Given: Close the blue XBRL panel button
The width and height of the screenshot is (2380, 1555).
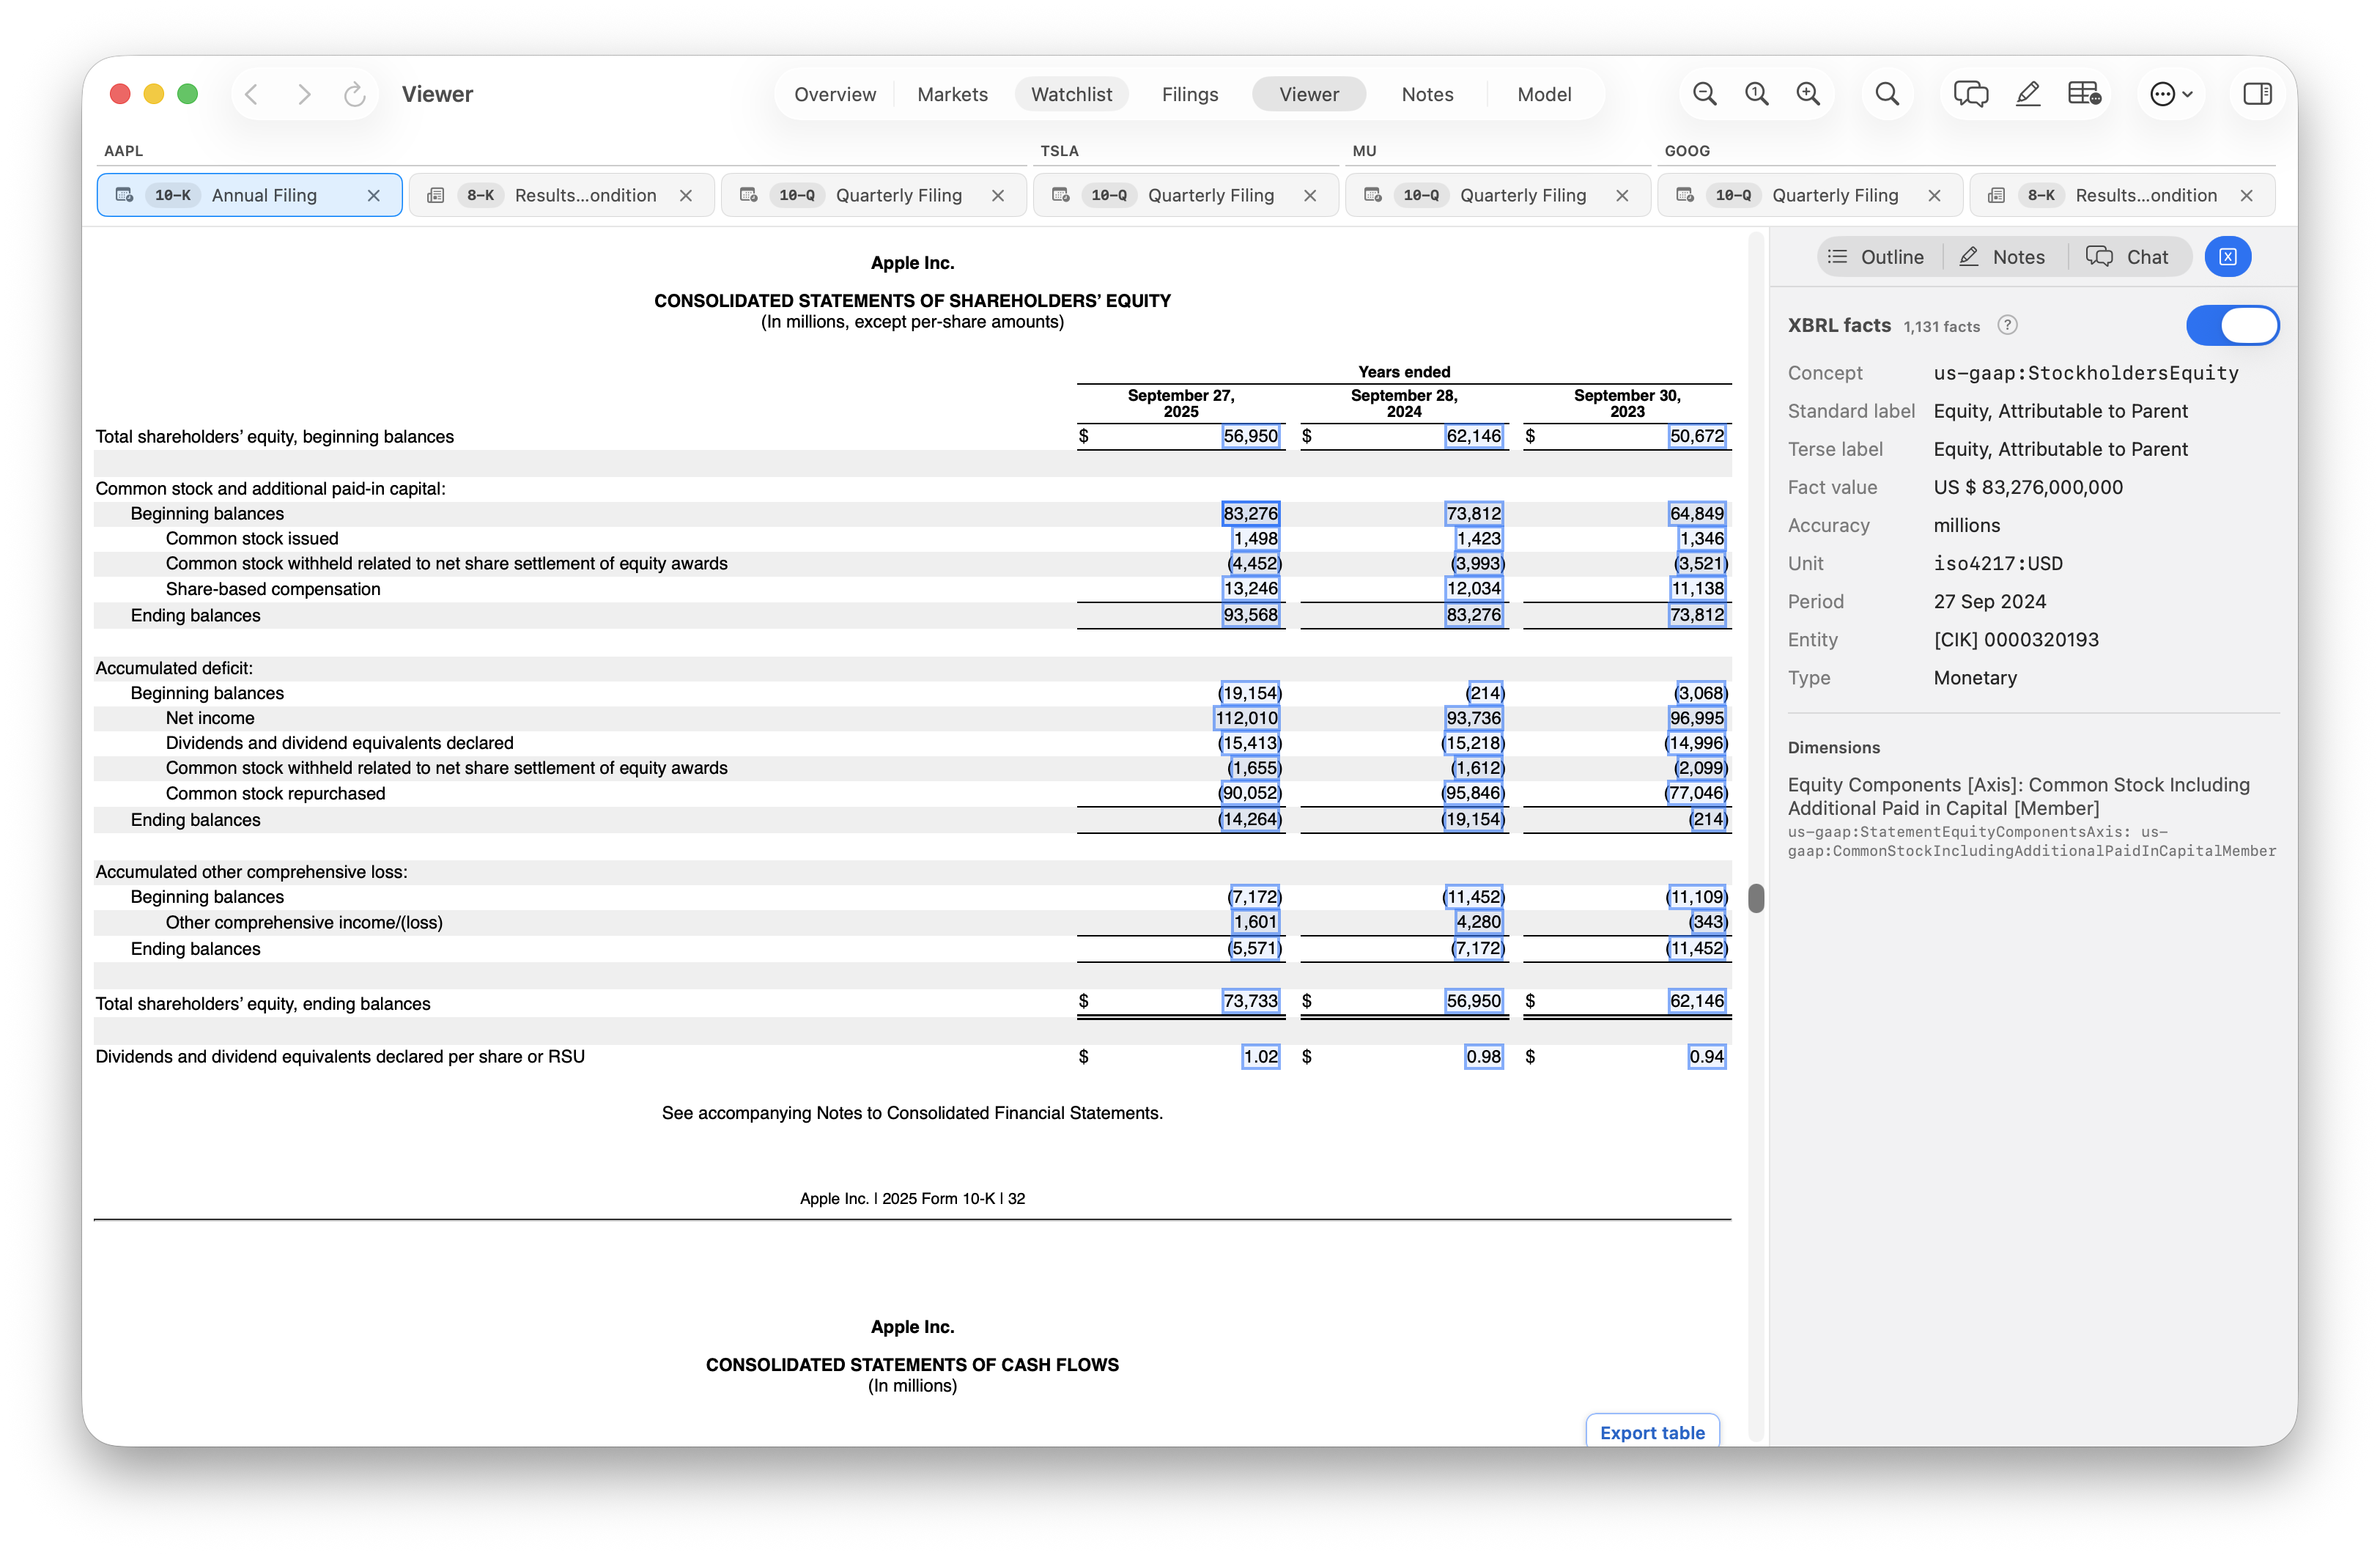Looking at the screenshot, I should pos(2228,257).
